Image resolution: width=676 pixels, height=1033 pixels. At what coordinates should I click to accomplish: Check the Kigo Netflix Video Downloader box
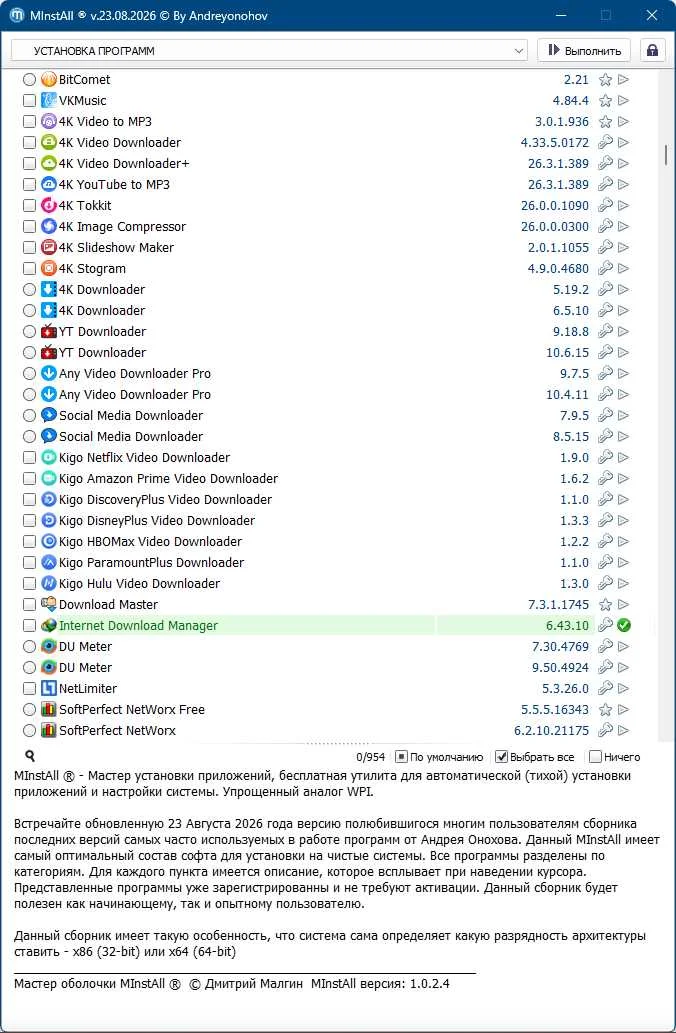click(29, 457)
